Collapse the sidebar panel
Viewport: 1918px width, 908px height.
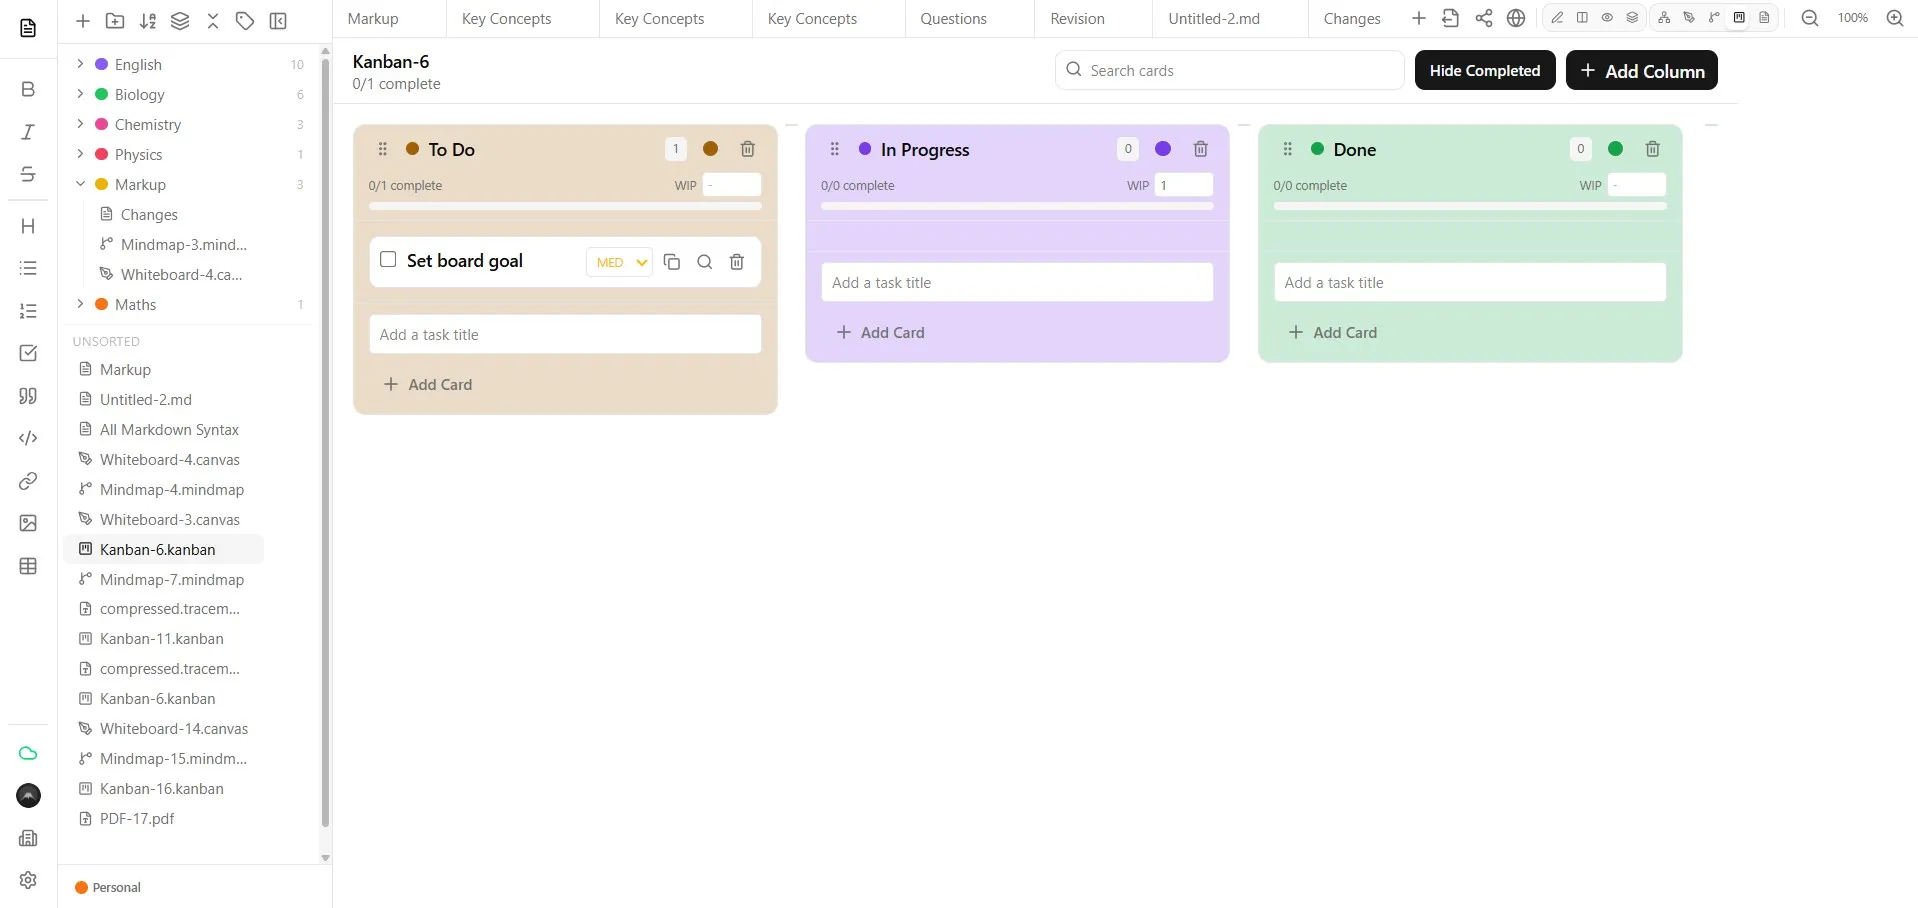click(278, 20)
